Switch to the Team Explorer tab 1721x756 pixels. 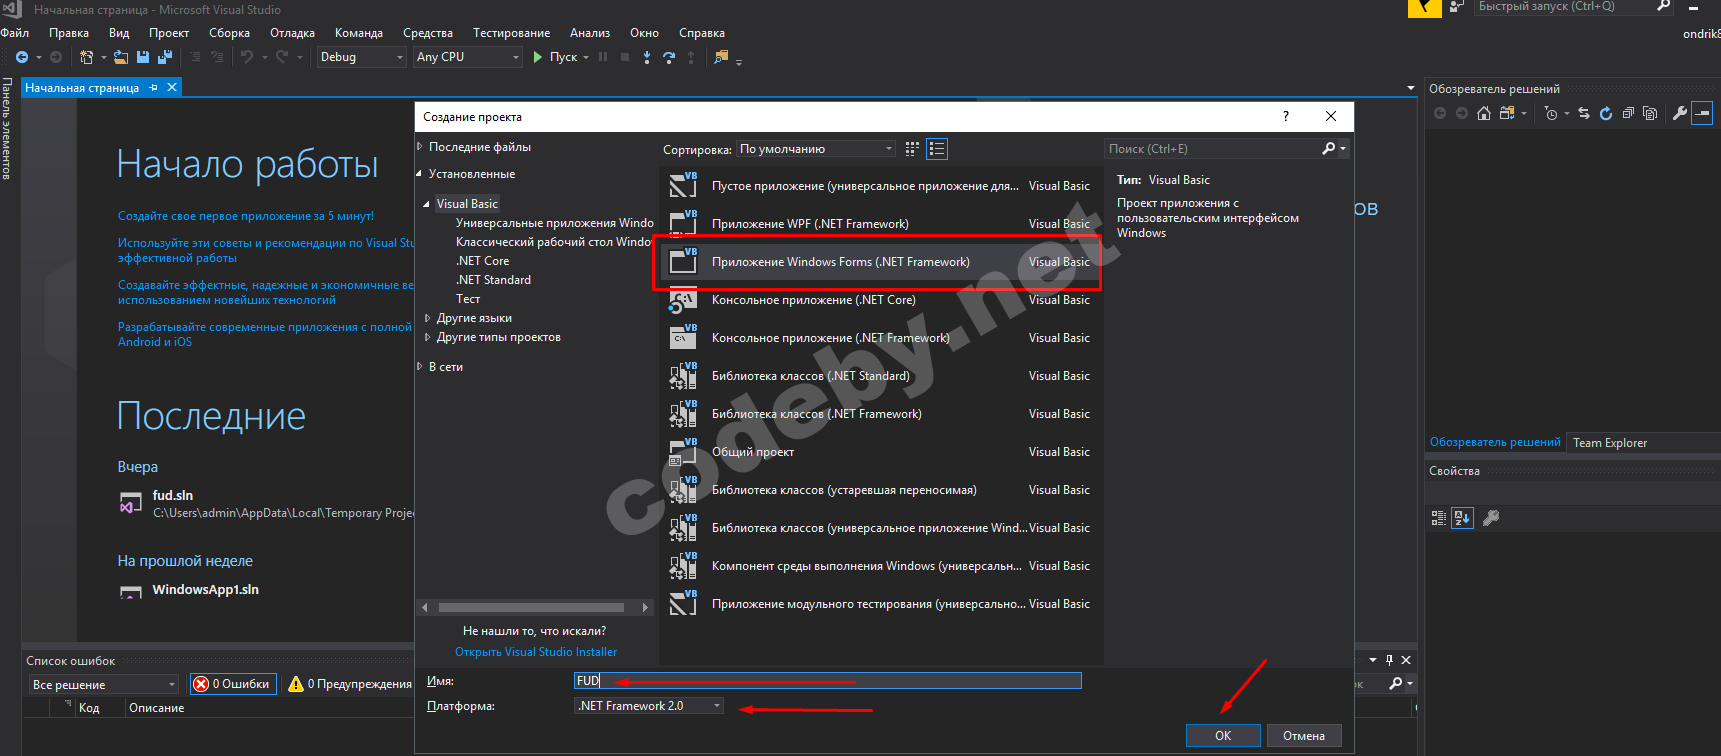(x=1609, y=443)
